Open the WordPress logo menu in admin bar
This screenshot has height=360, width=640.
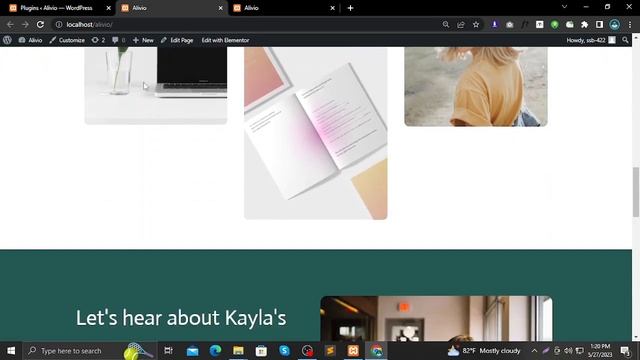tap(7, 40)
